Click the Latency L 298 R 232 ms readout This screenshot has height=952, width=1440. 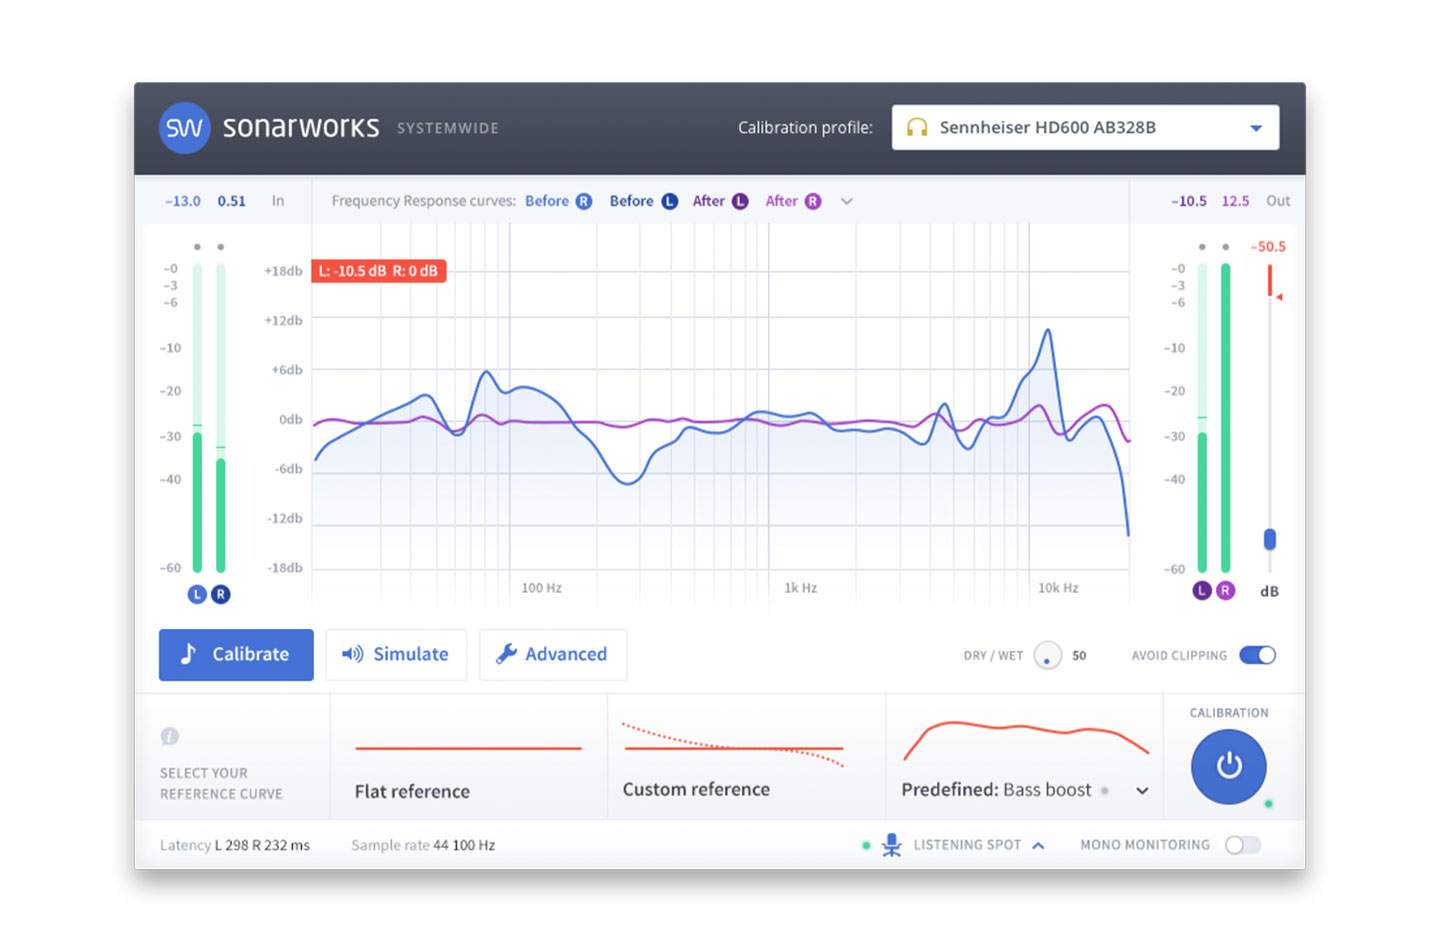tap(235, 845)
